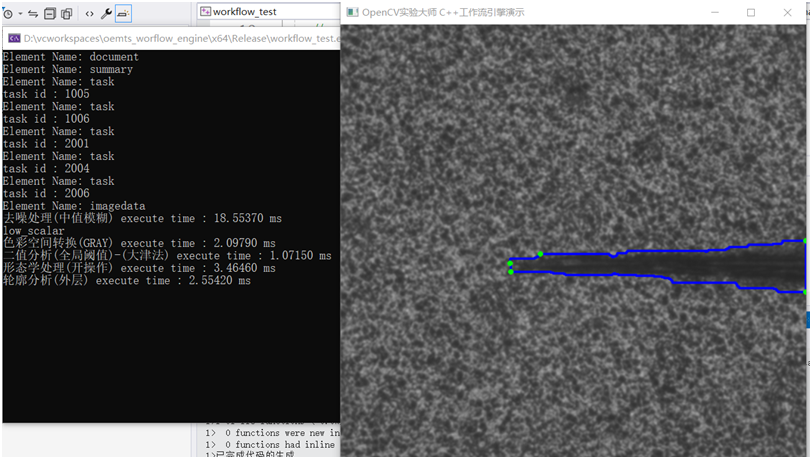
Task: Click the 'task id : 2004' line
Action: point(46,169)
